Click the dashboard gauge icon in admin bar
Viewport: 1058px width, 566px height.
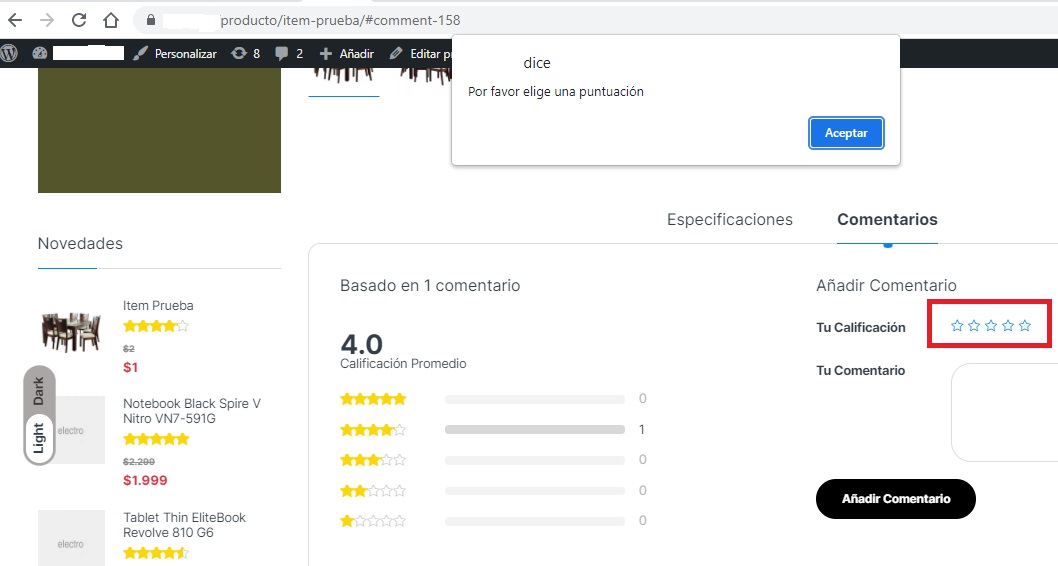40,53
